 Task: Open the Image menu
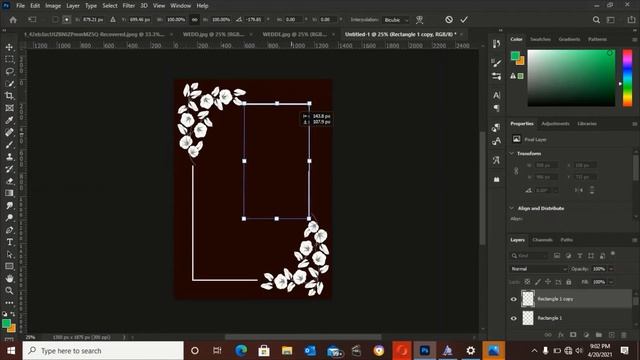tap(53, 6)
